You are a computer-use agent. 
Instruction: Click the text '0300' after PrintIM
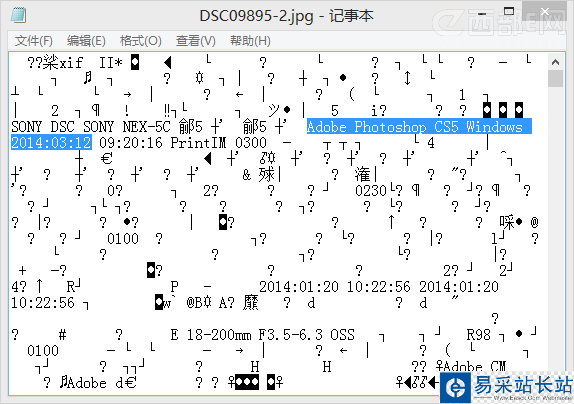(x=251, y=143)
